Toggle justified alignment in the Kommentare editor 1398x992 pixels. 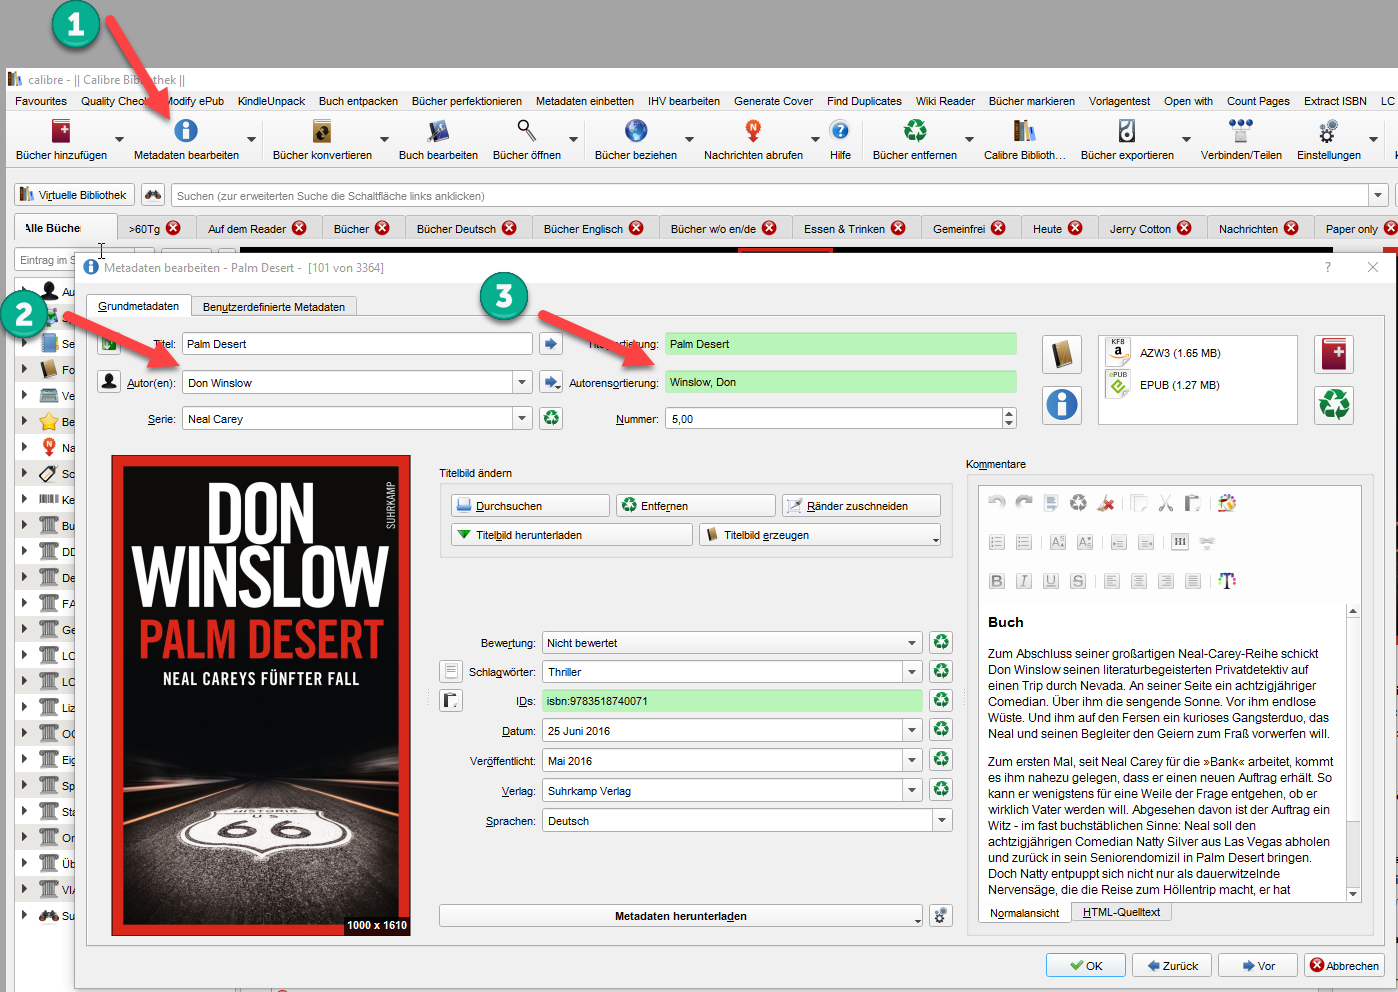click(x=1193, y=581)
